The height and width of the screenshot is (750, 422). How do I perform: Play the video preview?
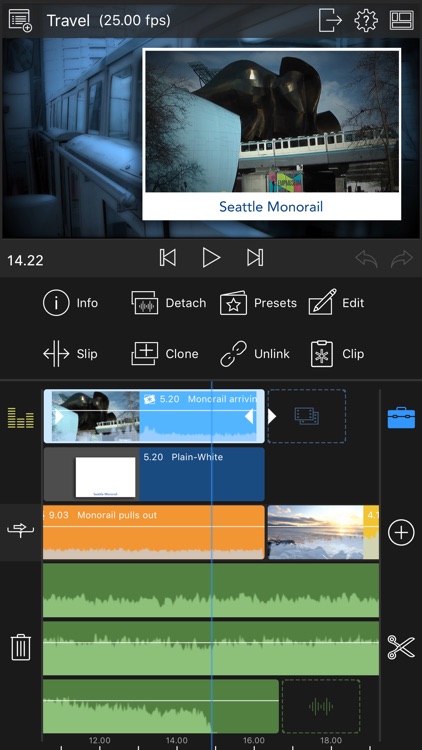coord(211,258)
